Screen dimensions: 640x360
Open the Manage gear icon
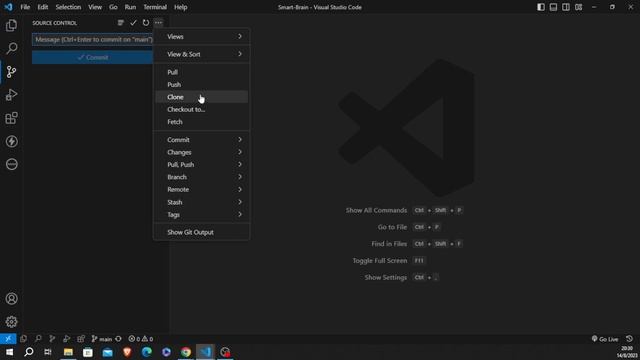[11, 322]
